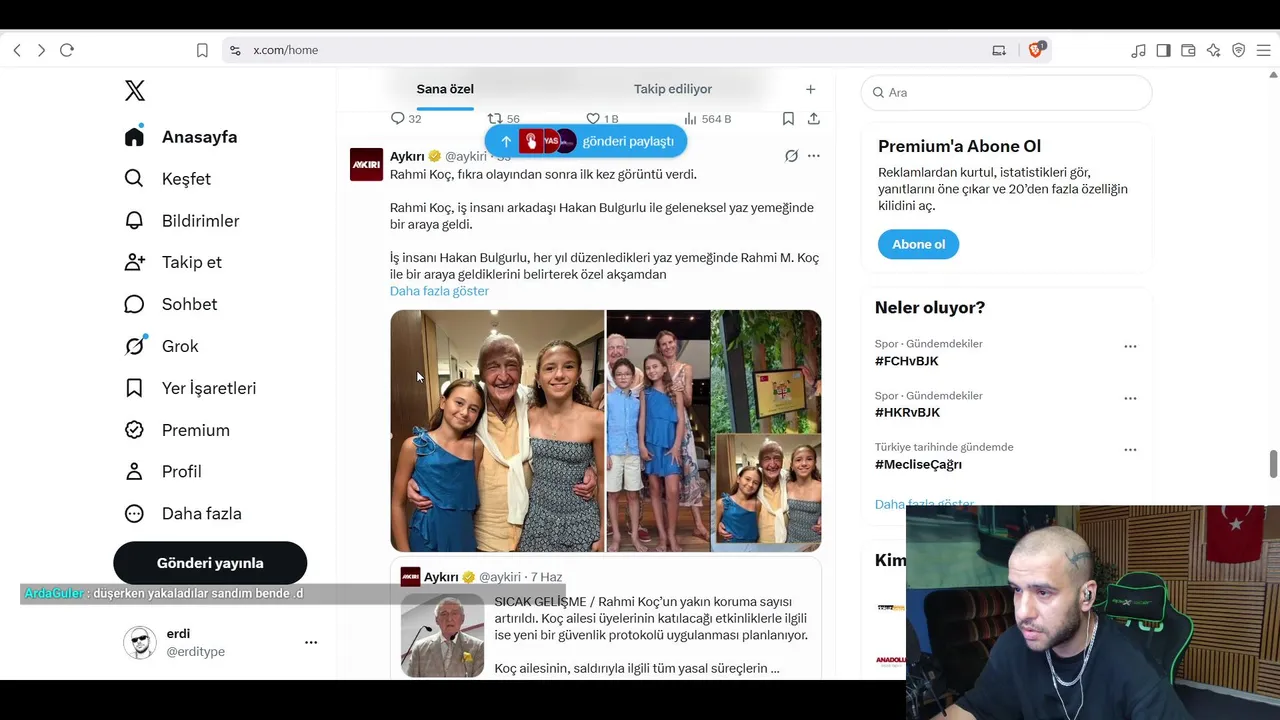Click the plus icon next to timeline tabs

[x=811, y=90]
